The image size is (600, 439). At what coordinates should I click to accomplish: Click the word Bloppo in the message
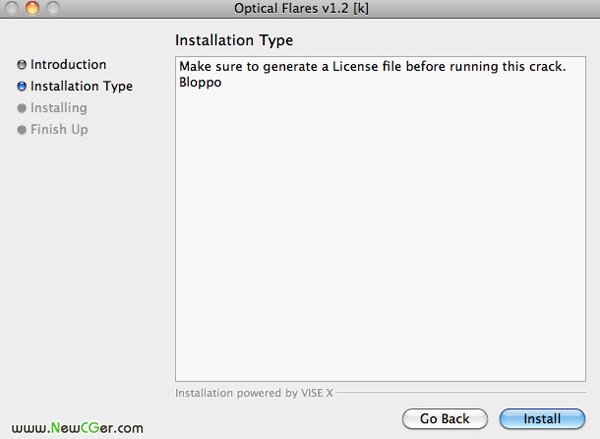pos(200,82)
